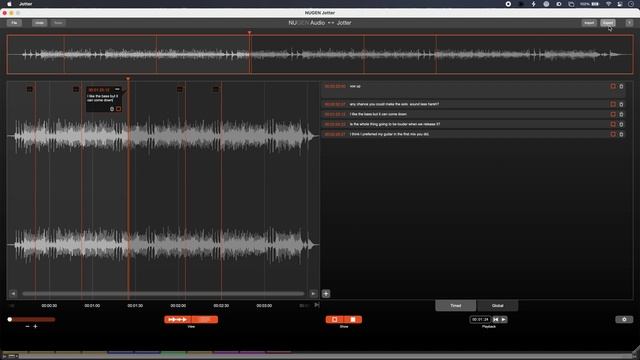Click the battery indicator in the menu bar
Viewport: 640px width, 360px height.
pyautogui.click(x=590, y=4)
